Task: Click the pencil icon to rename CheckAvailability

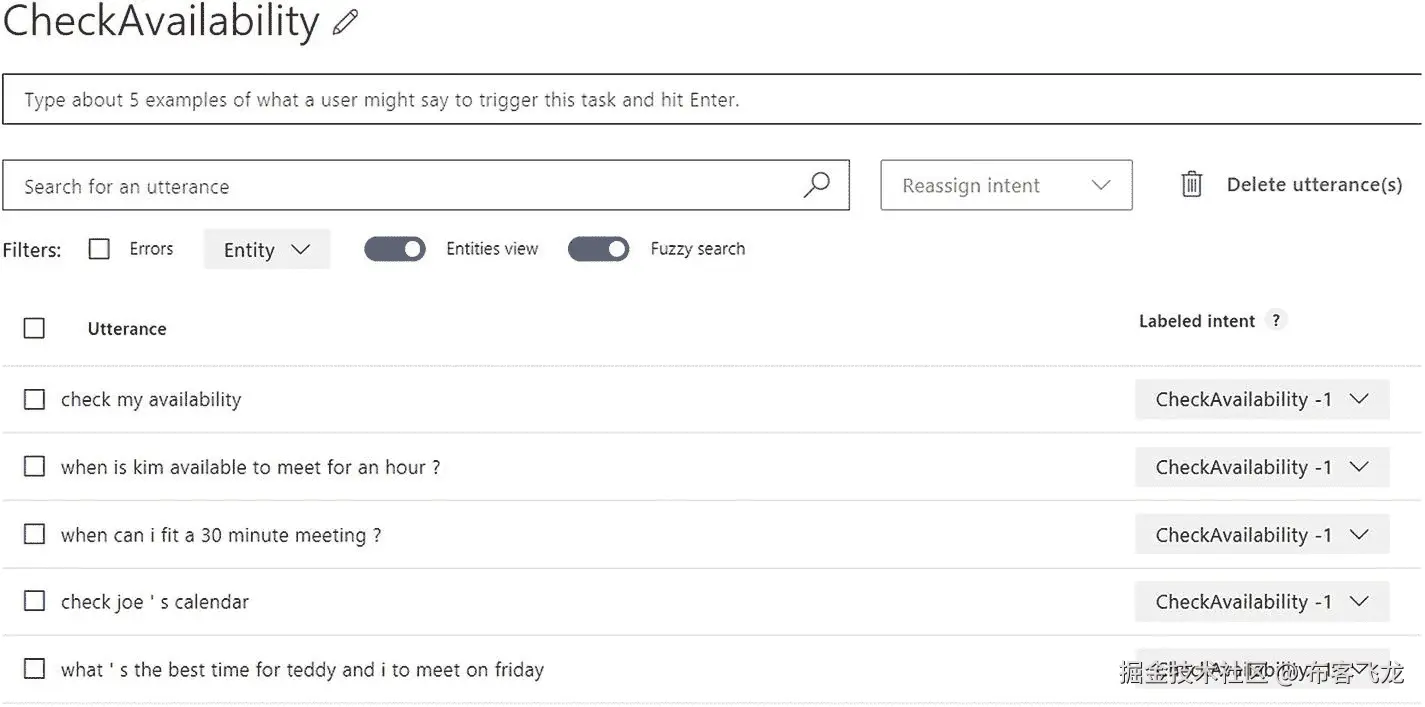Action: [x=345, y=23]
